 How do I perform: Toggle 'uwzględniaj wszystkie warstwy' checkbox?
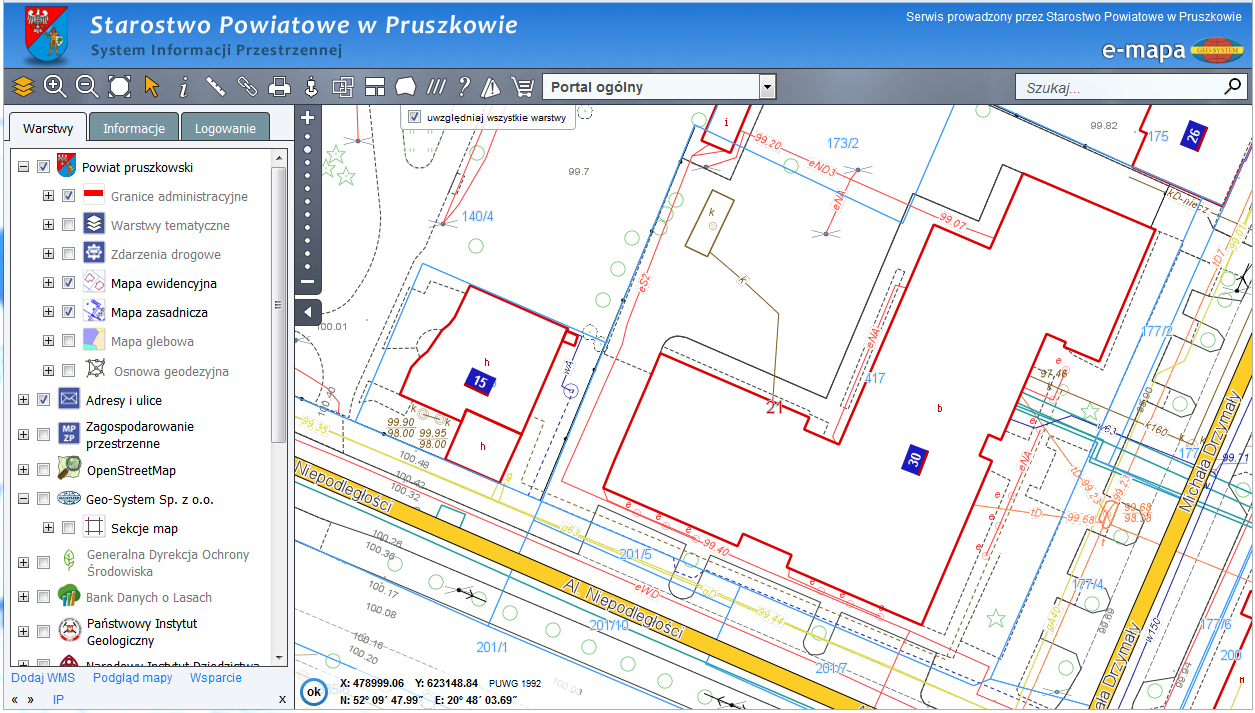coord(414,117)
